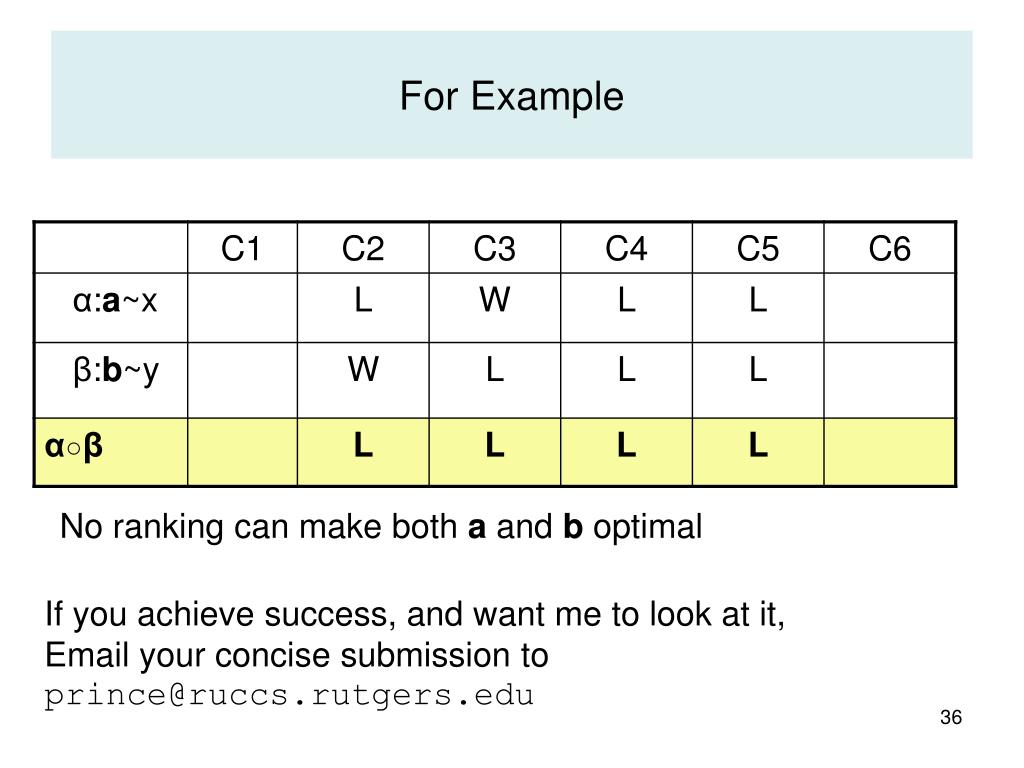1024x768 pixels.
Task: Select the C3 column header
Action: coord(494,249)
